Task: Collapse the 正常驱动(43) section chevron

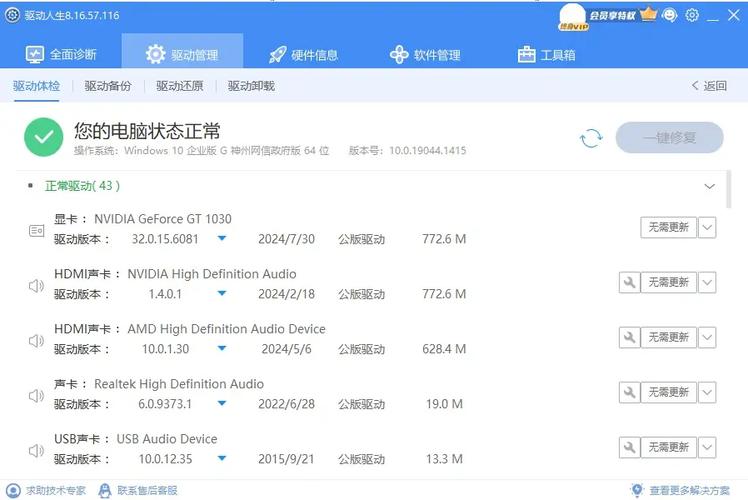Action: pyautogui.click(x=709, y=186)
